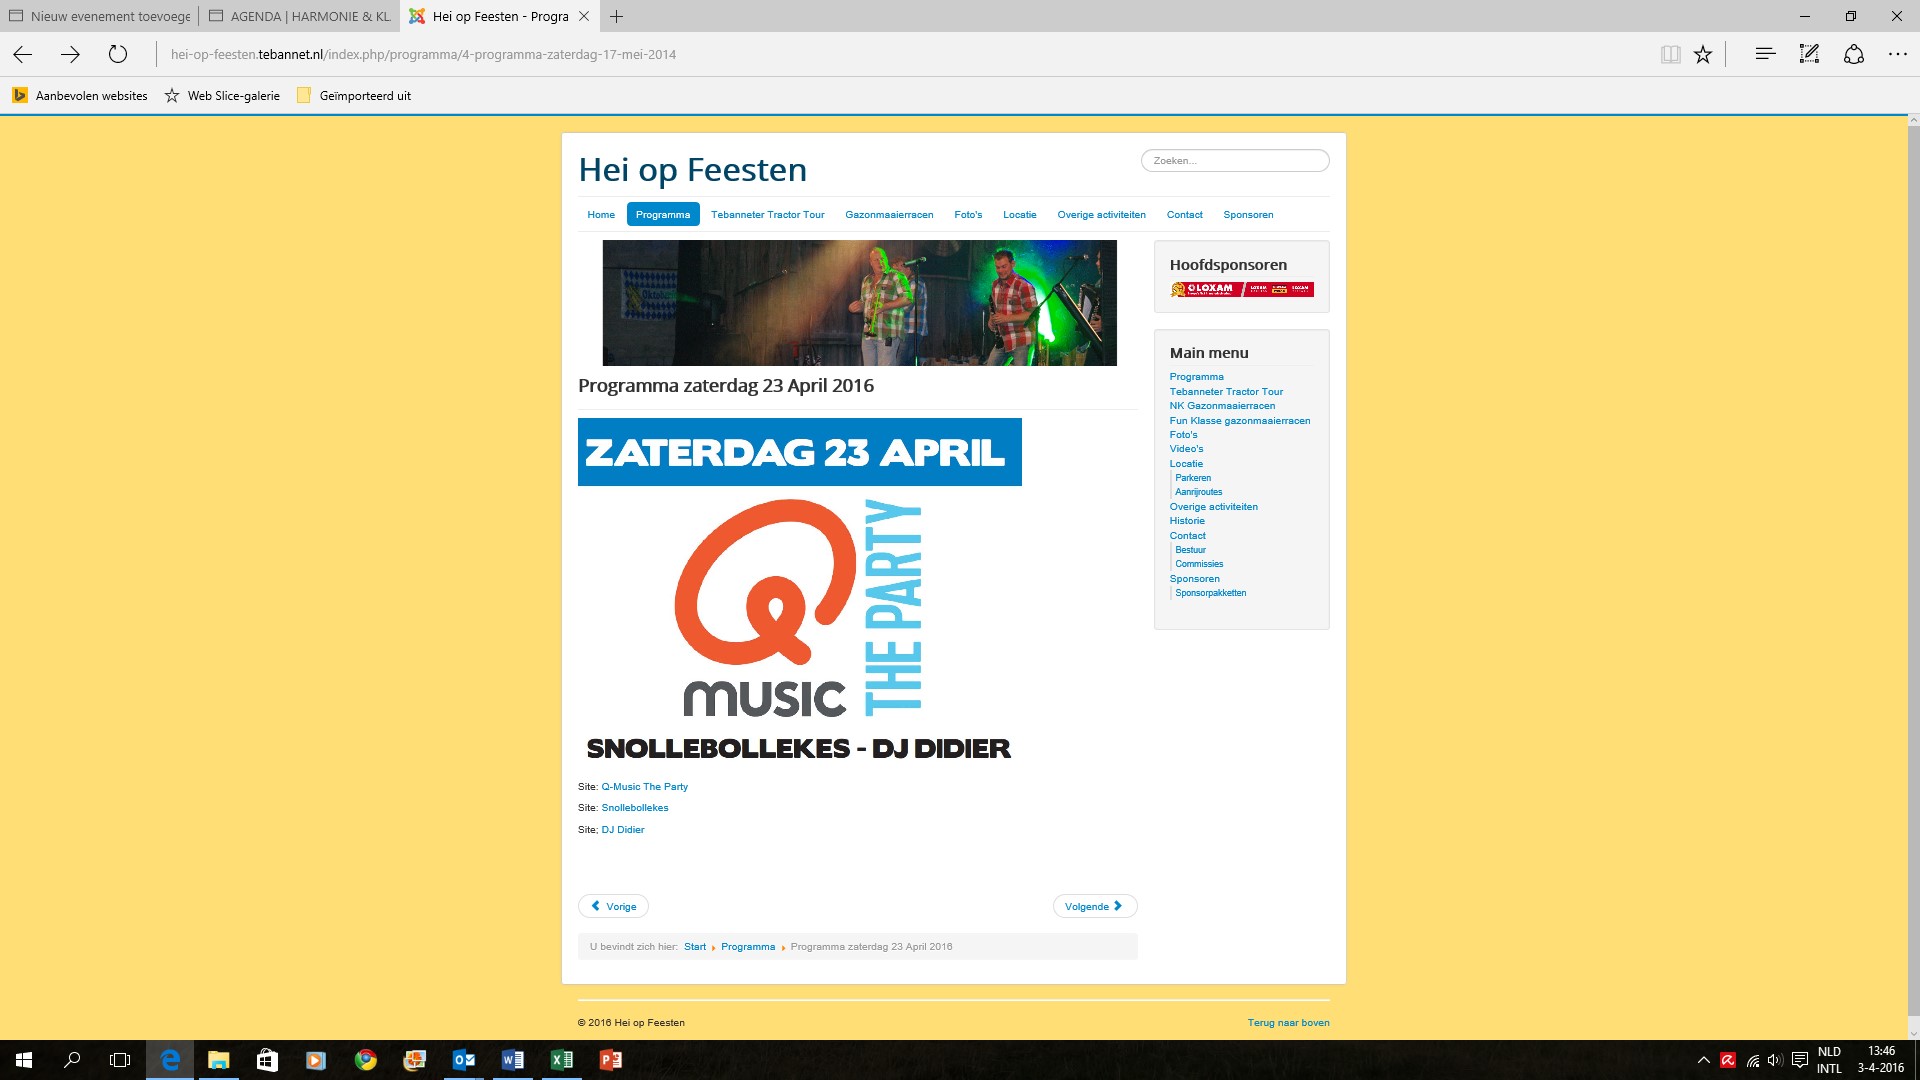1920x1080 pixels.
Task: Go to previous article with Vorige
Action: click(613, 906)
